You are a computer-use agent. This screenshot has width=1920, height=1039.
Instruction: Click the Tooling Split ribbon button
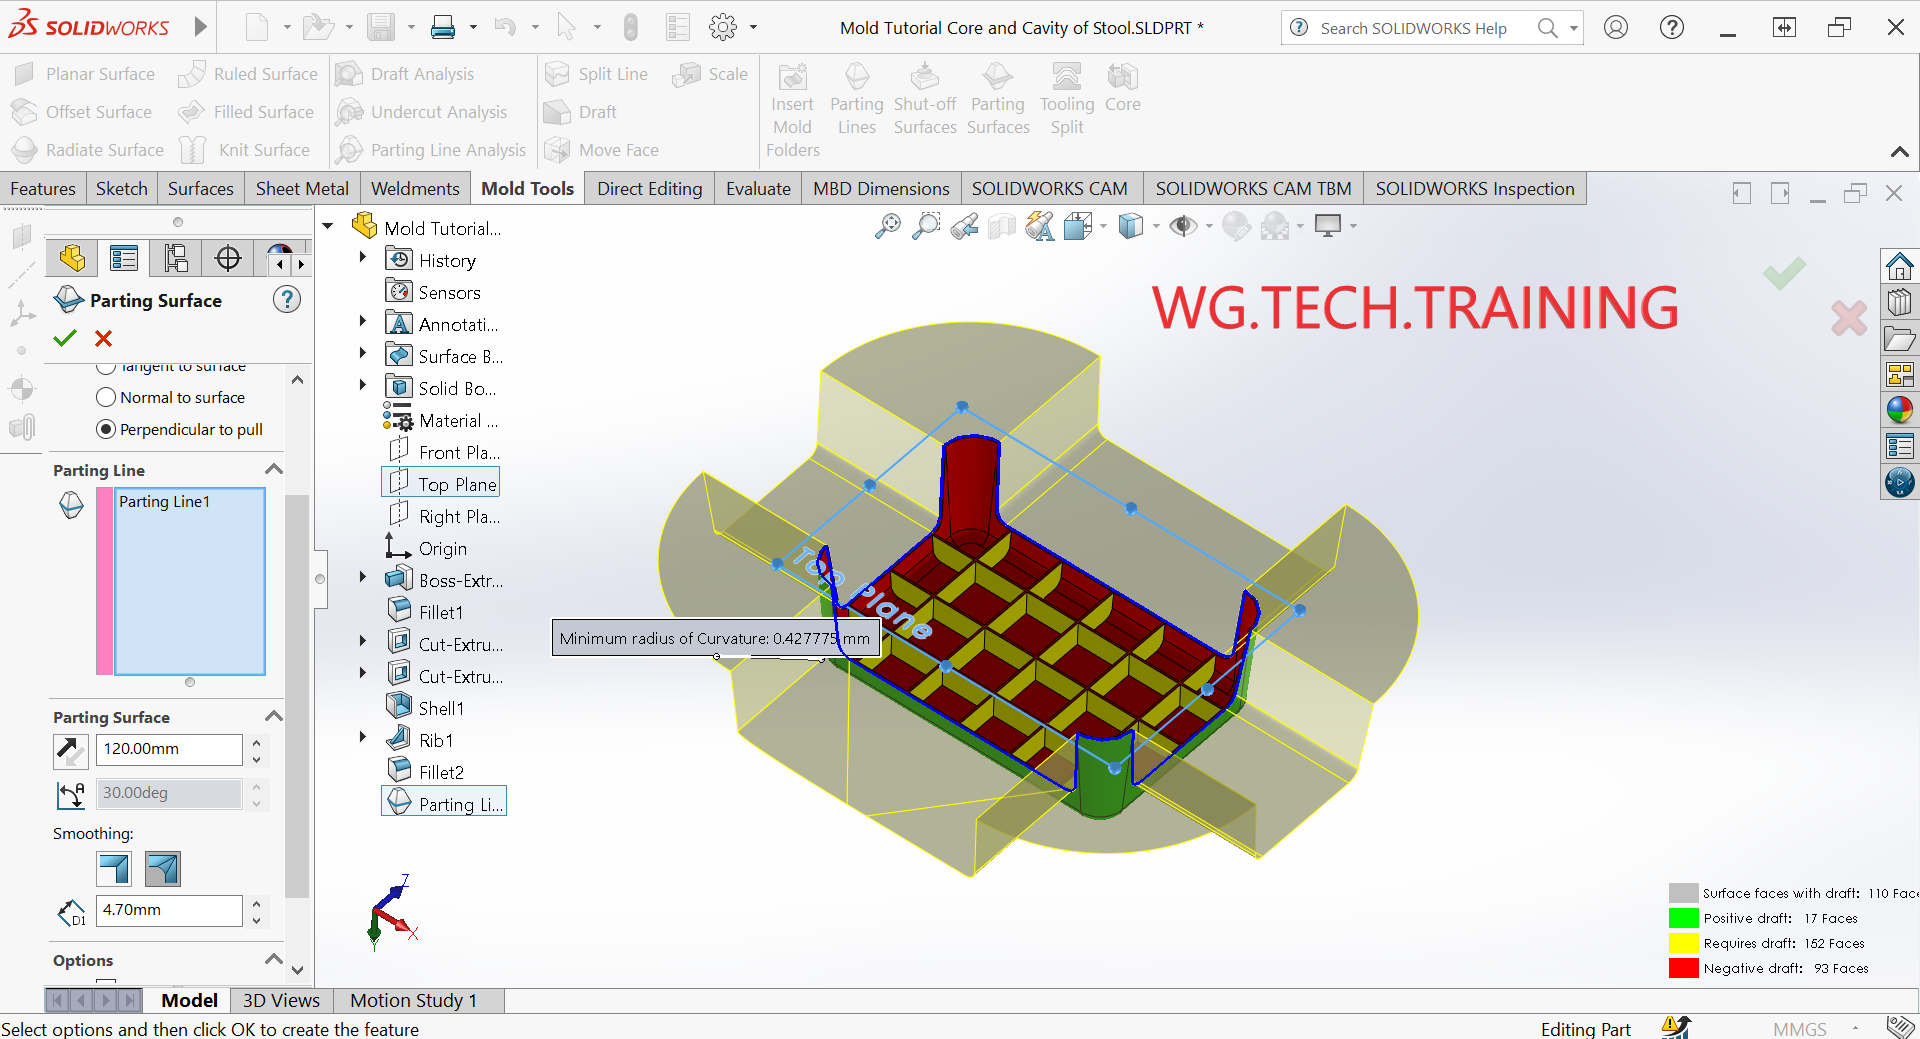1067,101
